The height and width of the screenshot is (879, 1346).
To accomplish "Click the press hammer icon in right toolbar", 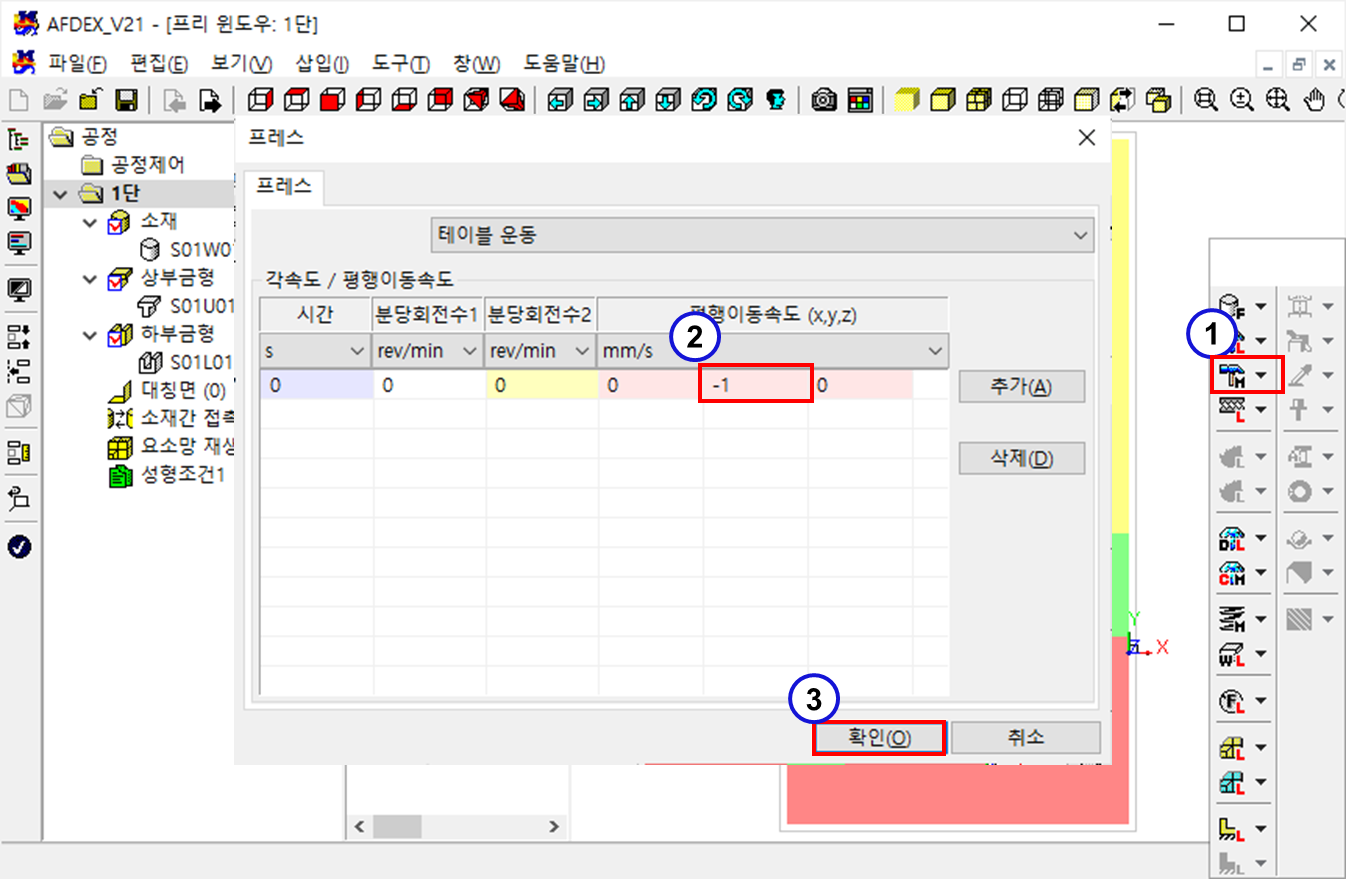I will tap(1232, 375).
